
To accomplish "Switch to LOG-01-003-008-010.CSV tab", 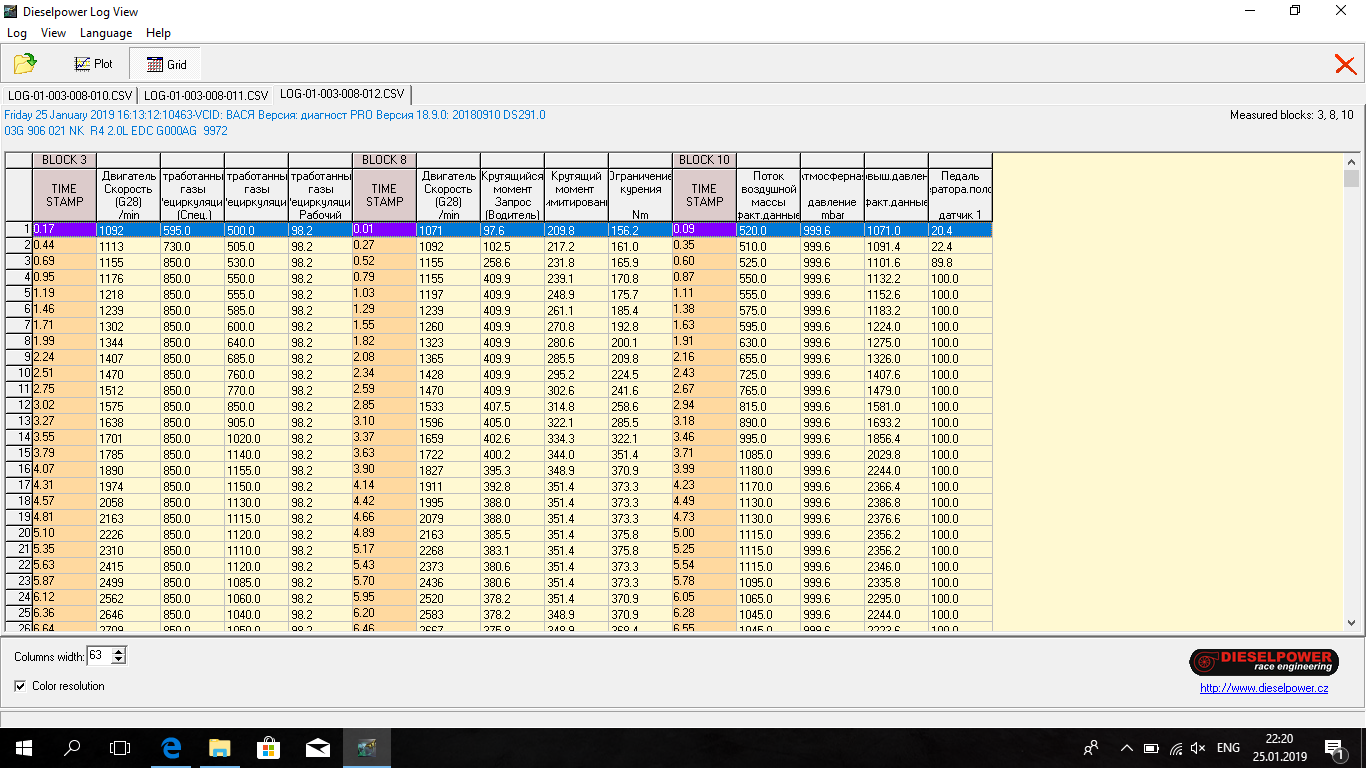I will pos(69,95).
